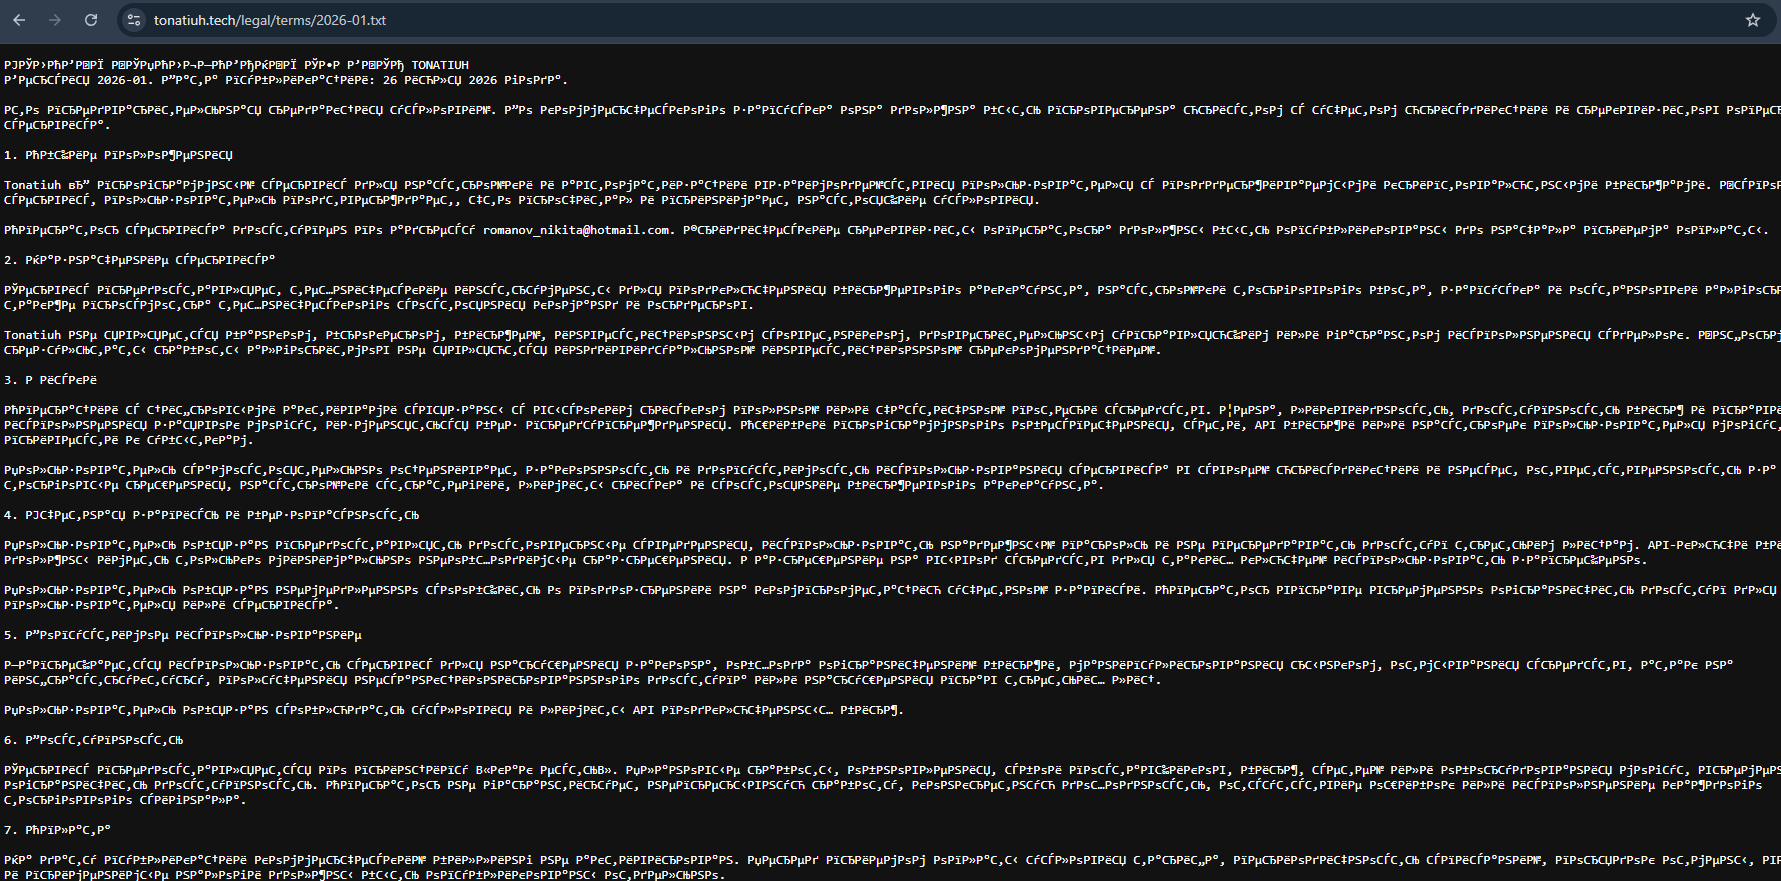
Task: Click the section heading numbered 4.
Action: point(212,515)
